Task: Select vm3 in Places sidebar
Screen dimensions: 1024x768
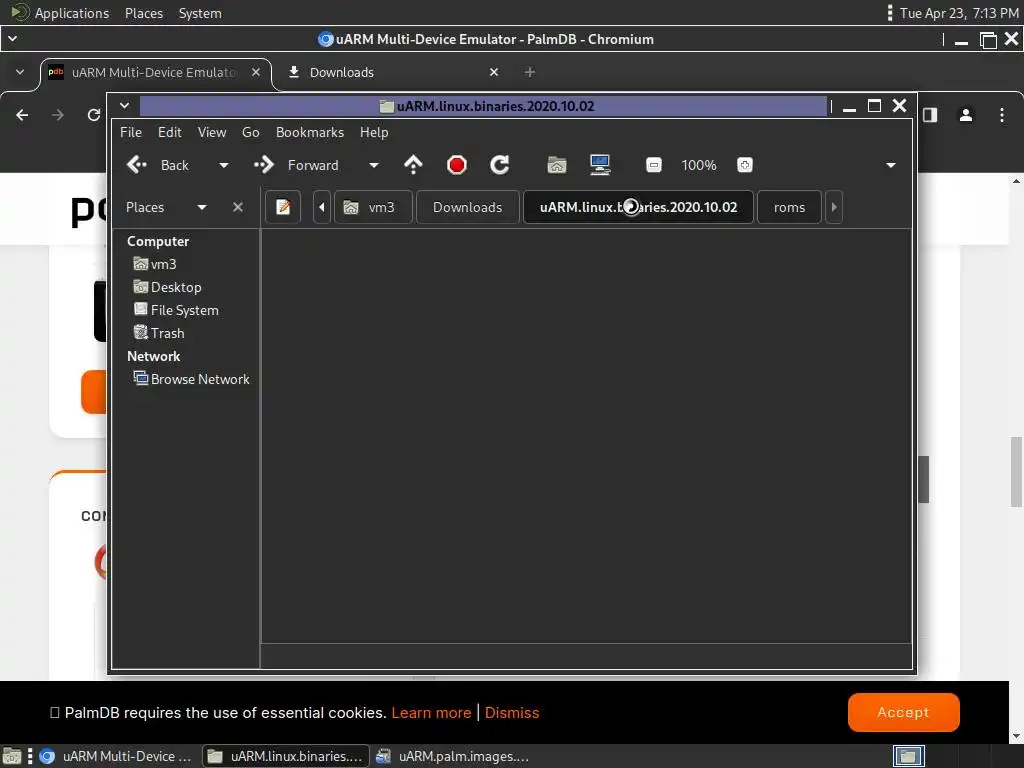Action: click(155, 264)
